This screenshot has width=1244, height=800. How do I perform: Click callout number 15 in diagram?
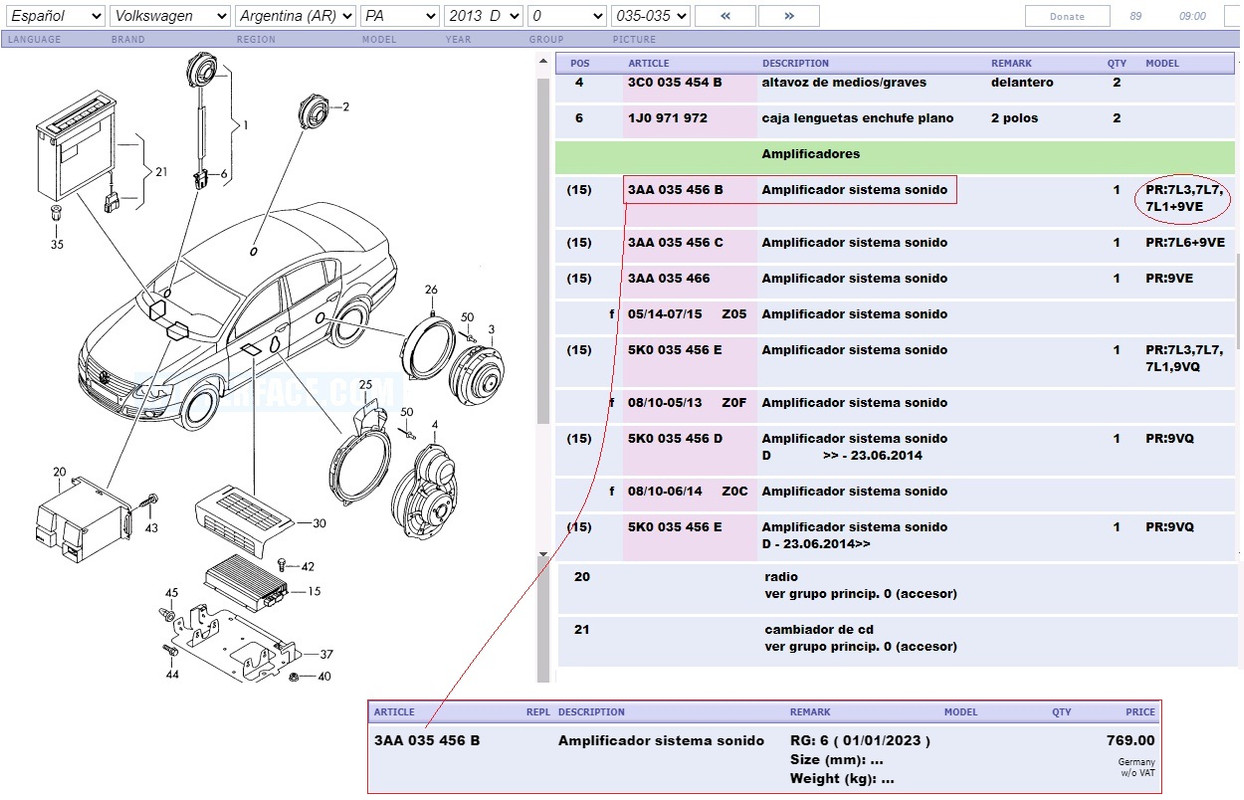(x=315, y=591)
